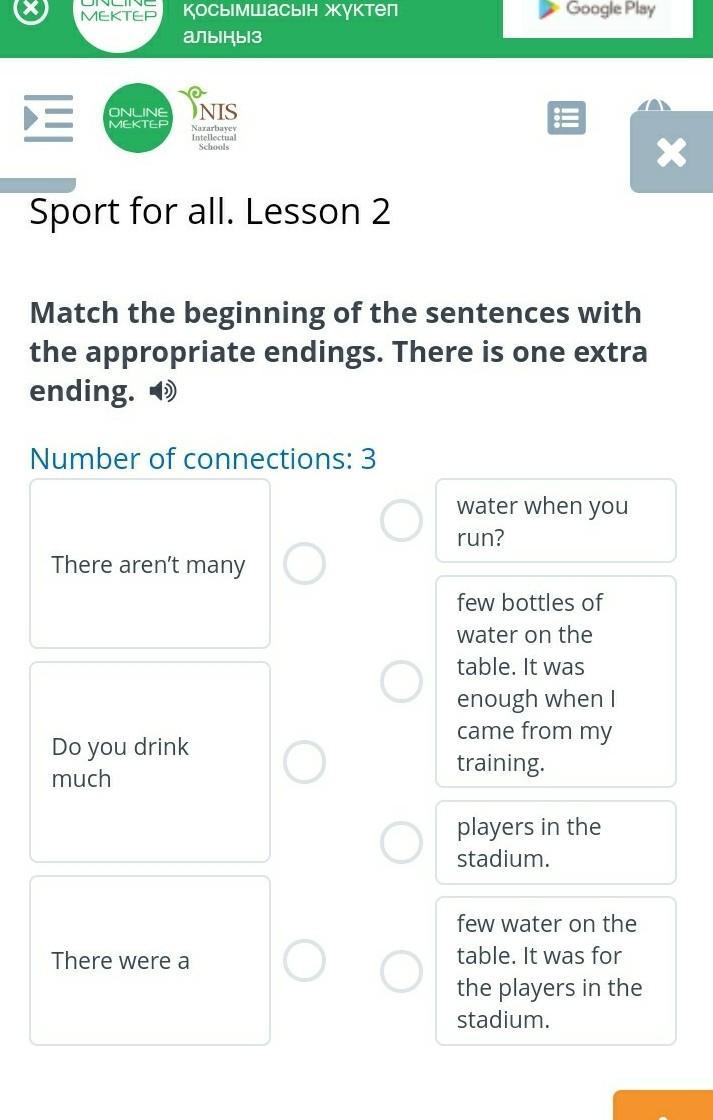Dismiss the green app banner with X icon
The image size is (713, 1120).
(x=30, y=10)
